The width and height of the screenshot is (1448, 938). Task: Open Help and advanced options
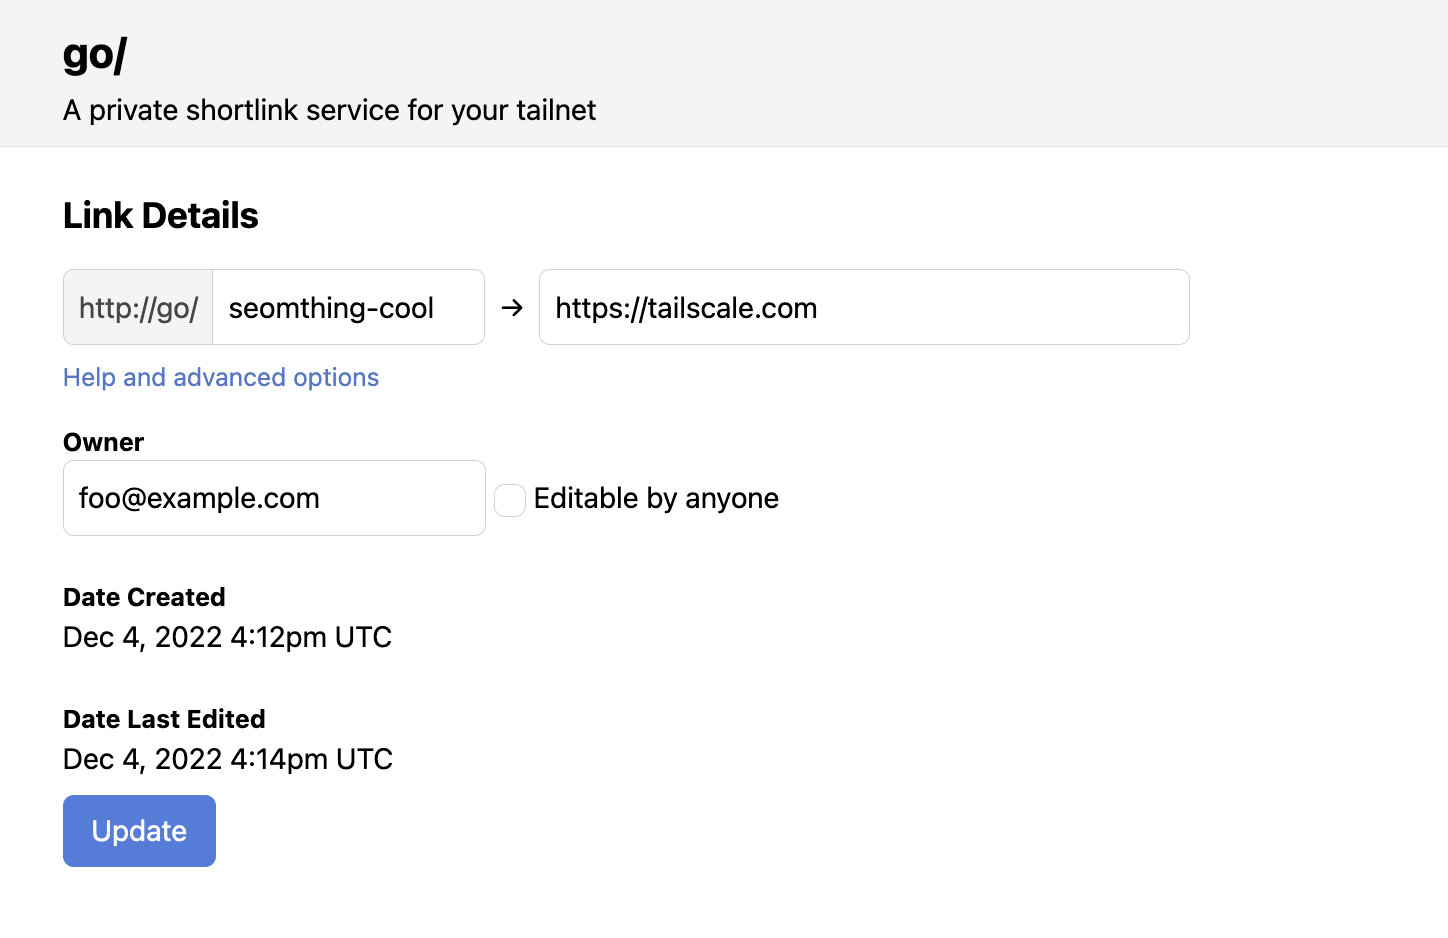(x=221, y=377)
